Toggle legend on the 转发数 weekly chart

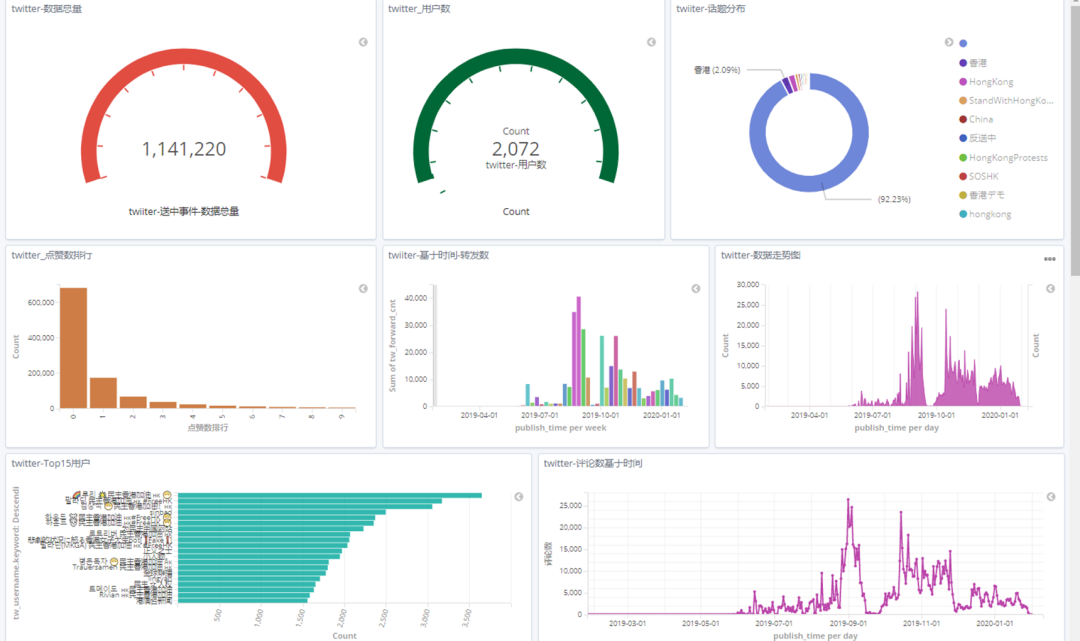point(696,288)
